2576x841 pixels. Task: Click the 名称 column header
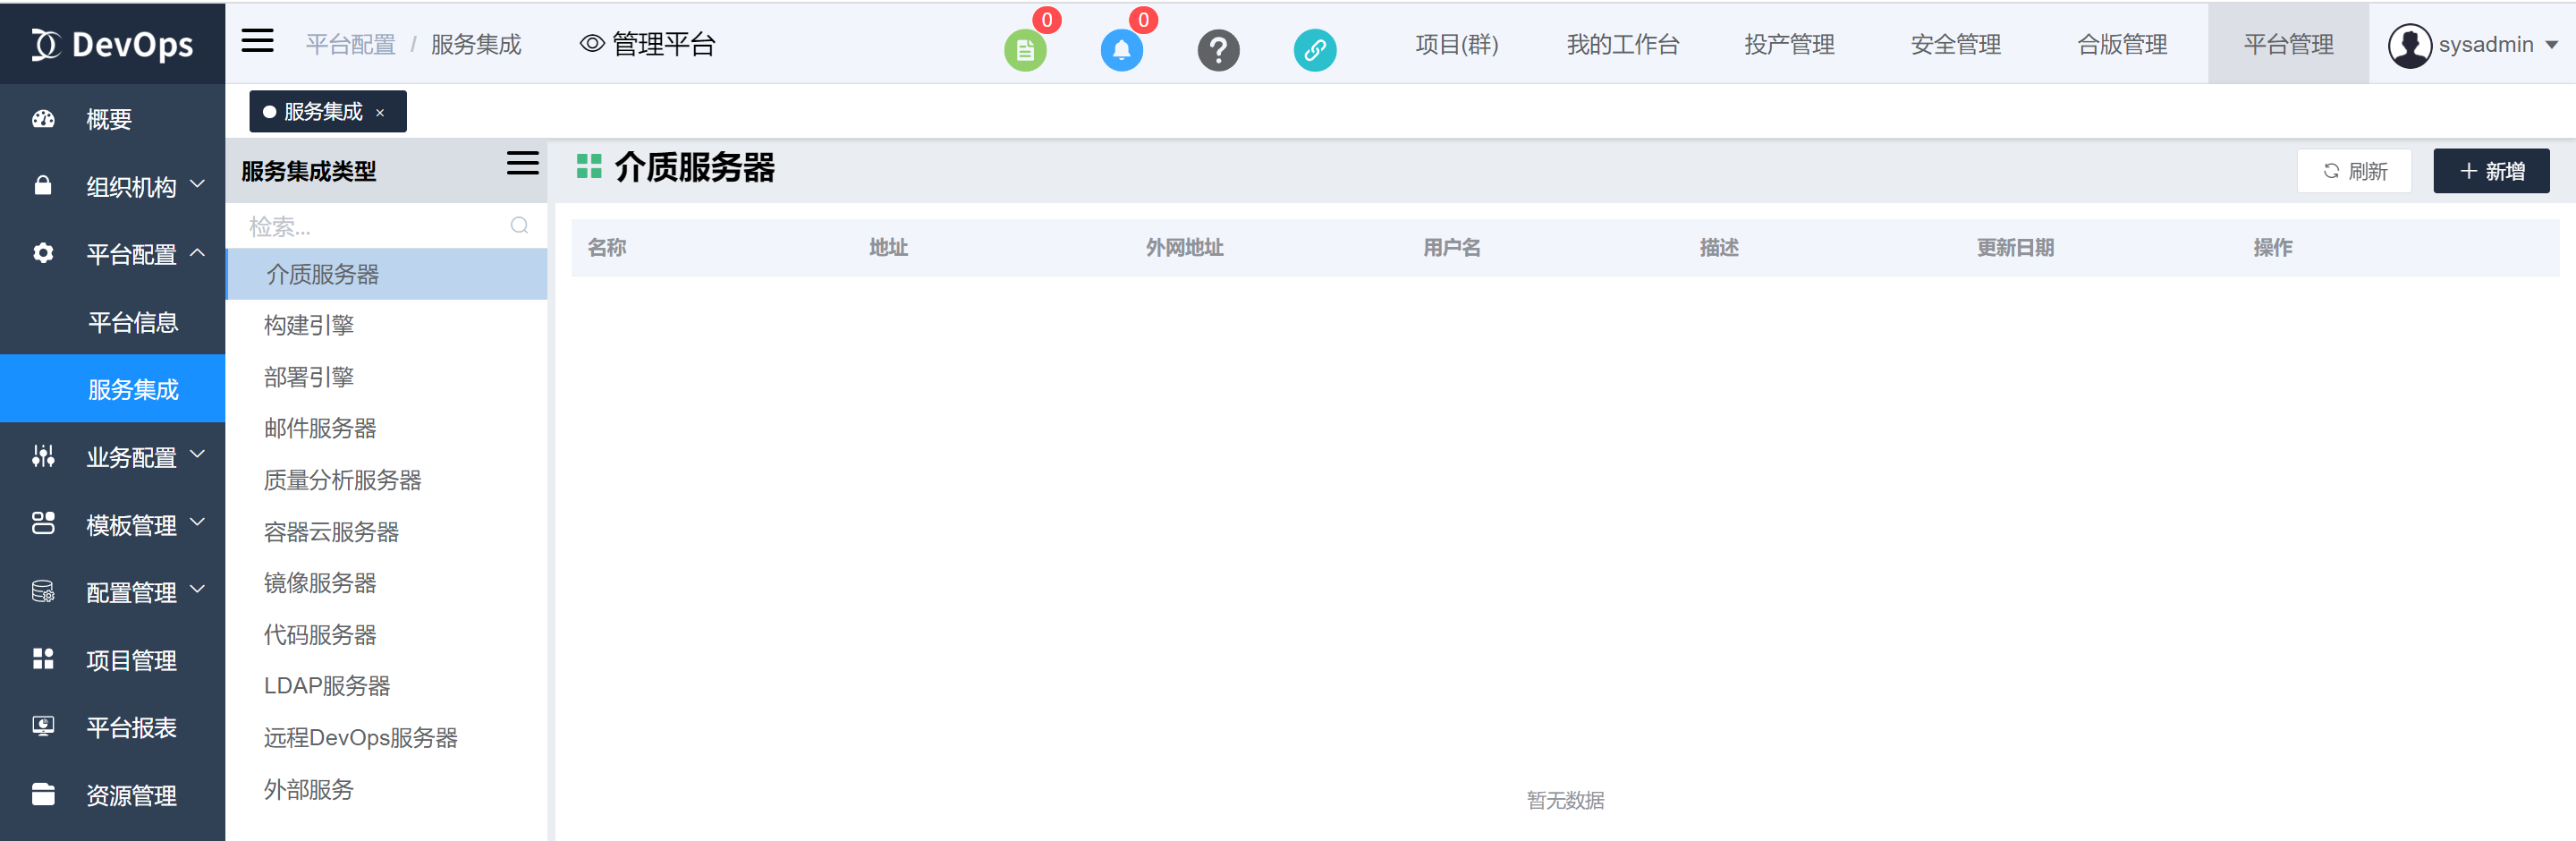[x=607, y=248]
